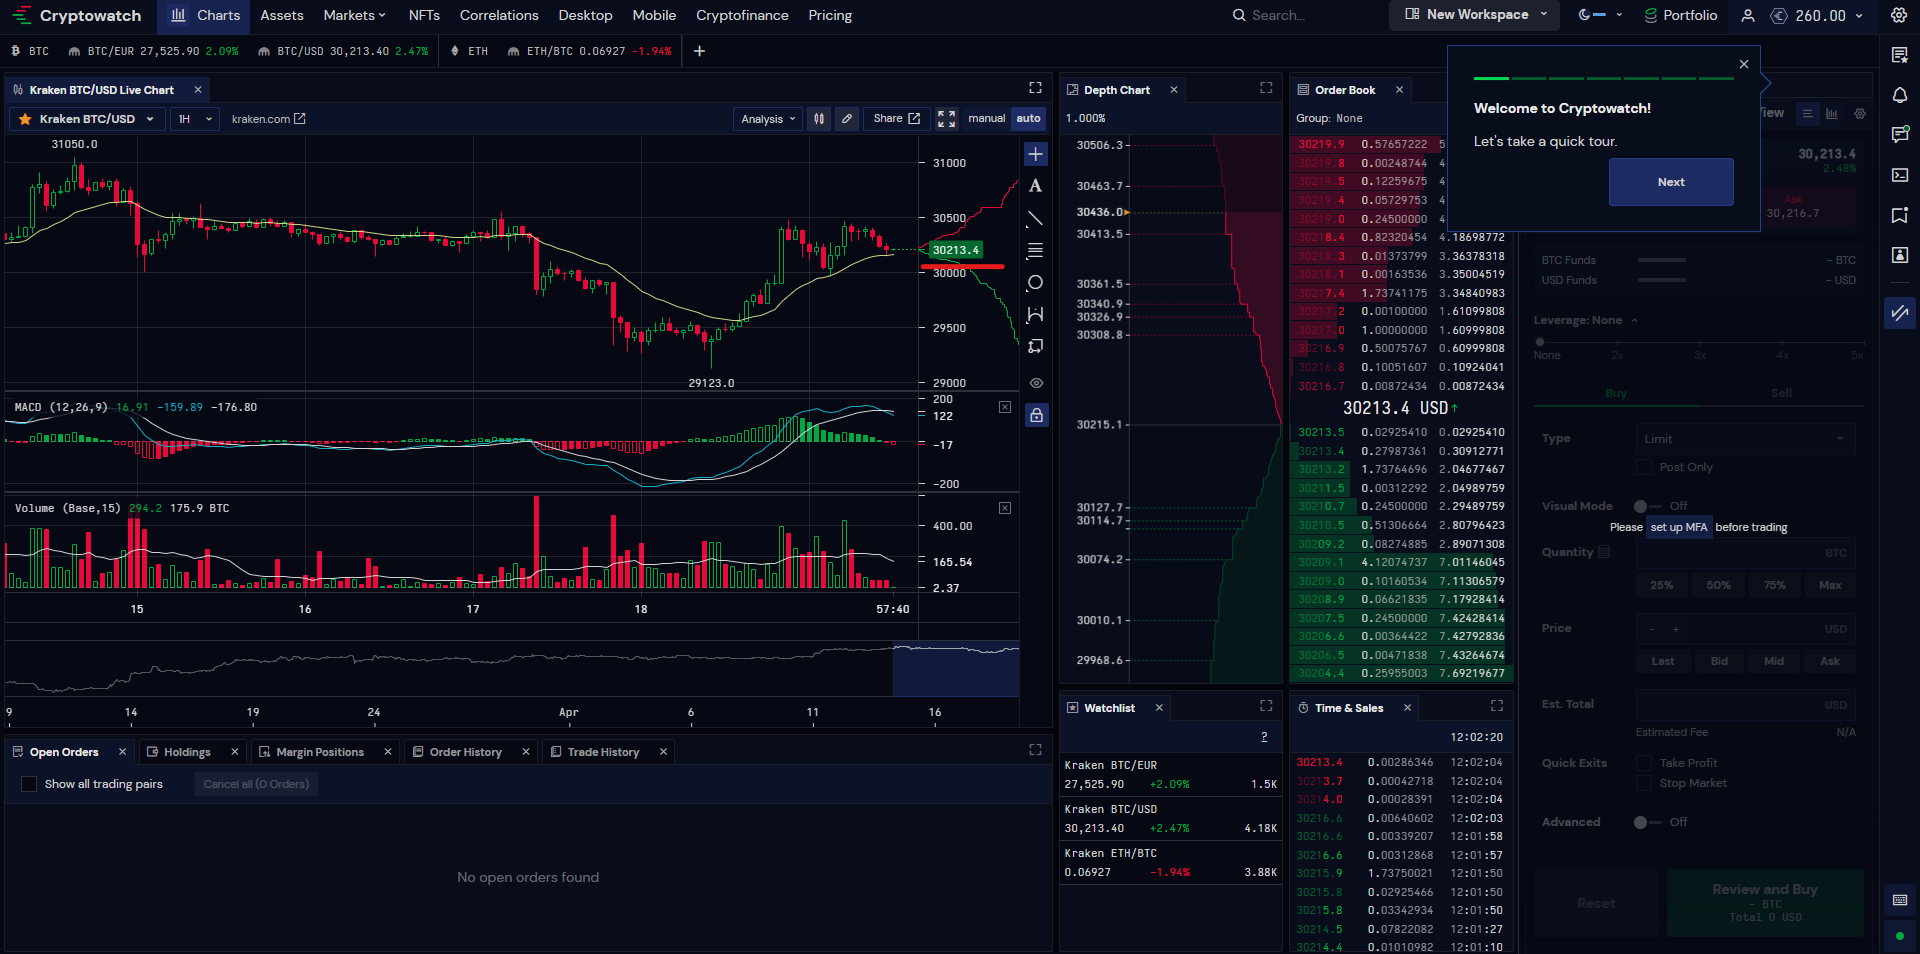
Task: Open the trading panel sidebar icon
Action: 1900,313
